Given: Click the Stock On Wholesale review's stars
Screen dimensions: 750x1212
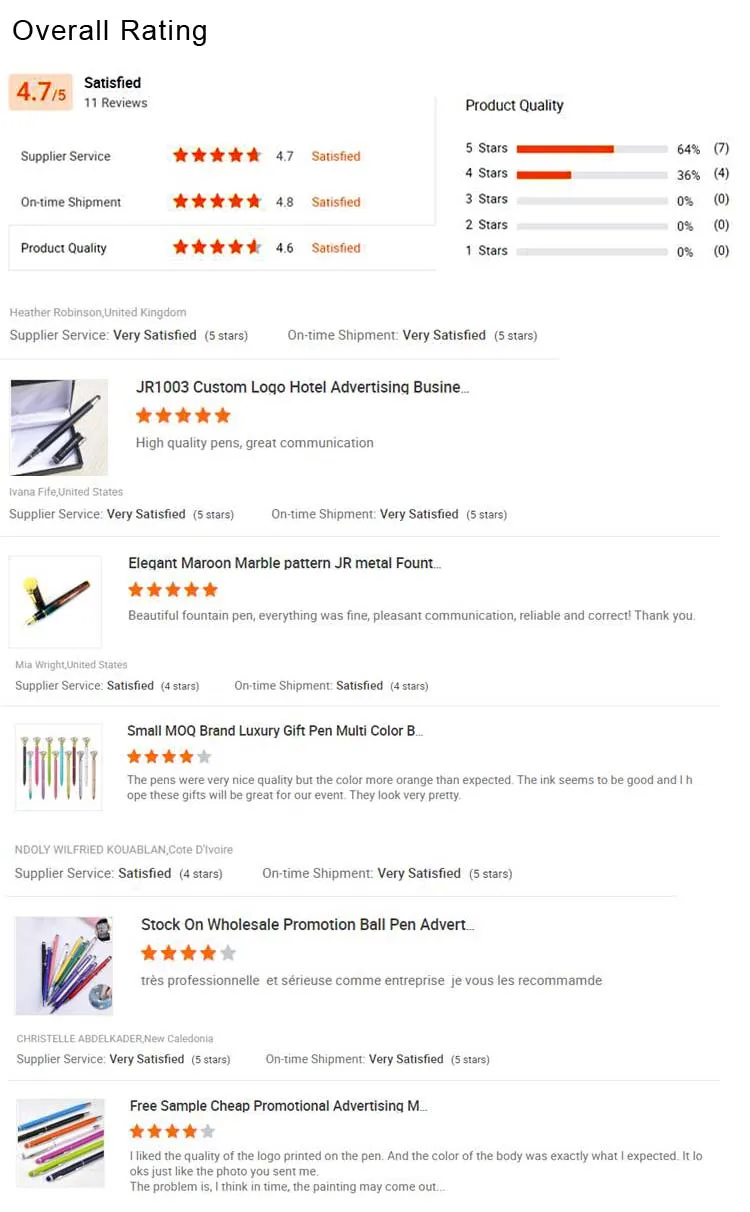Looking at the screenshot, I should (188, 953).
